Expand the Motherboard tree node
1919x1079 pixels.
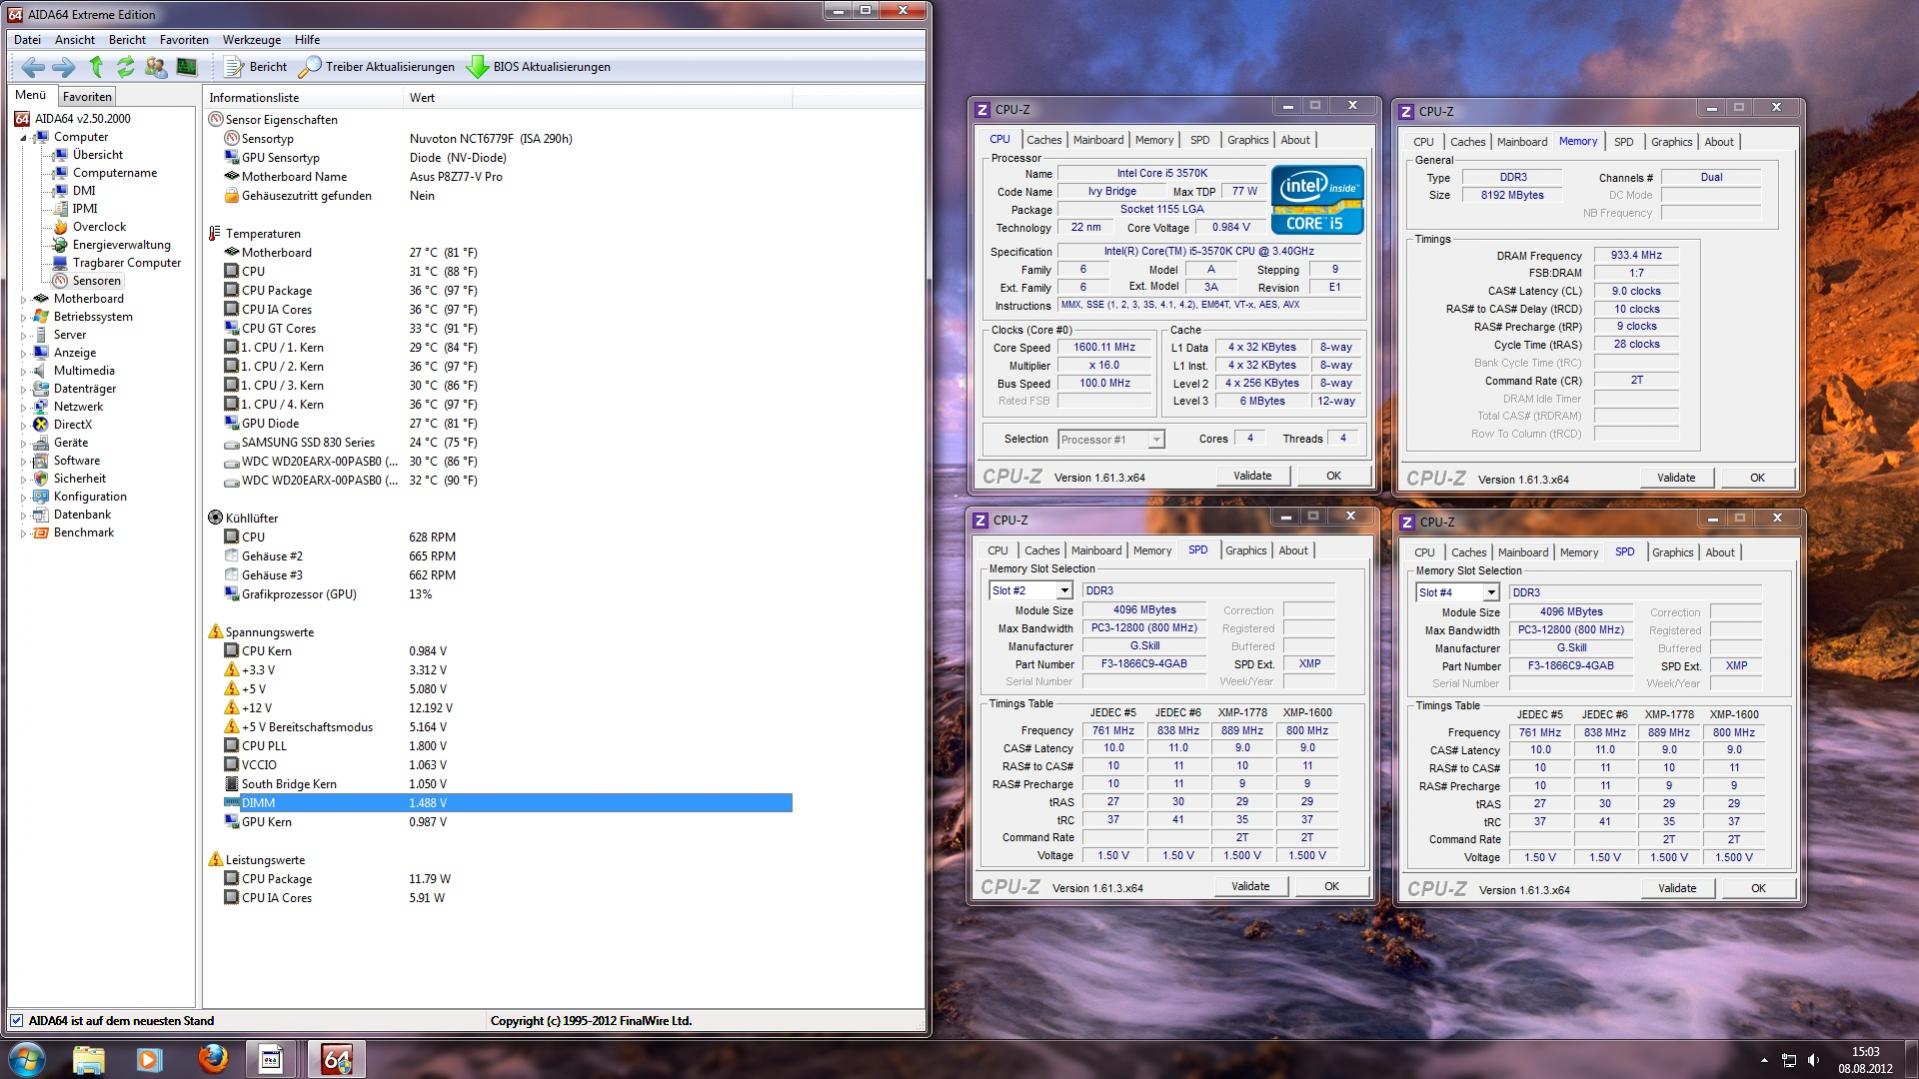click(x=23, y=299)
